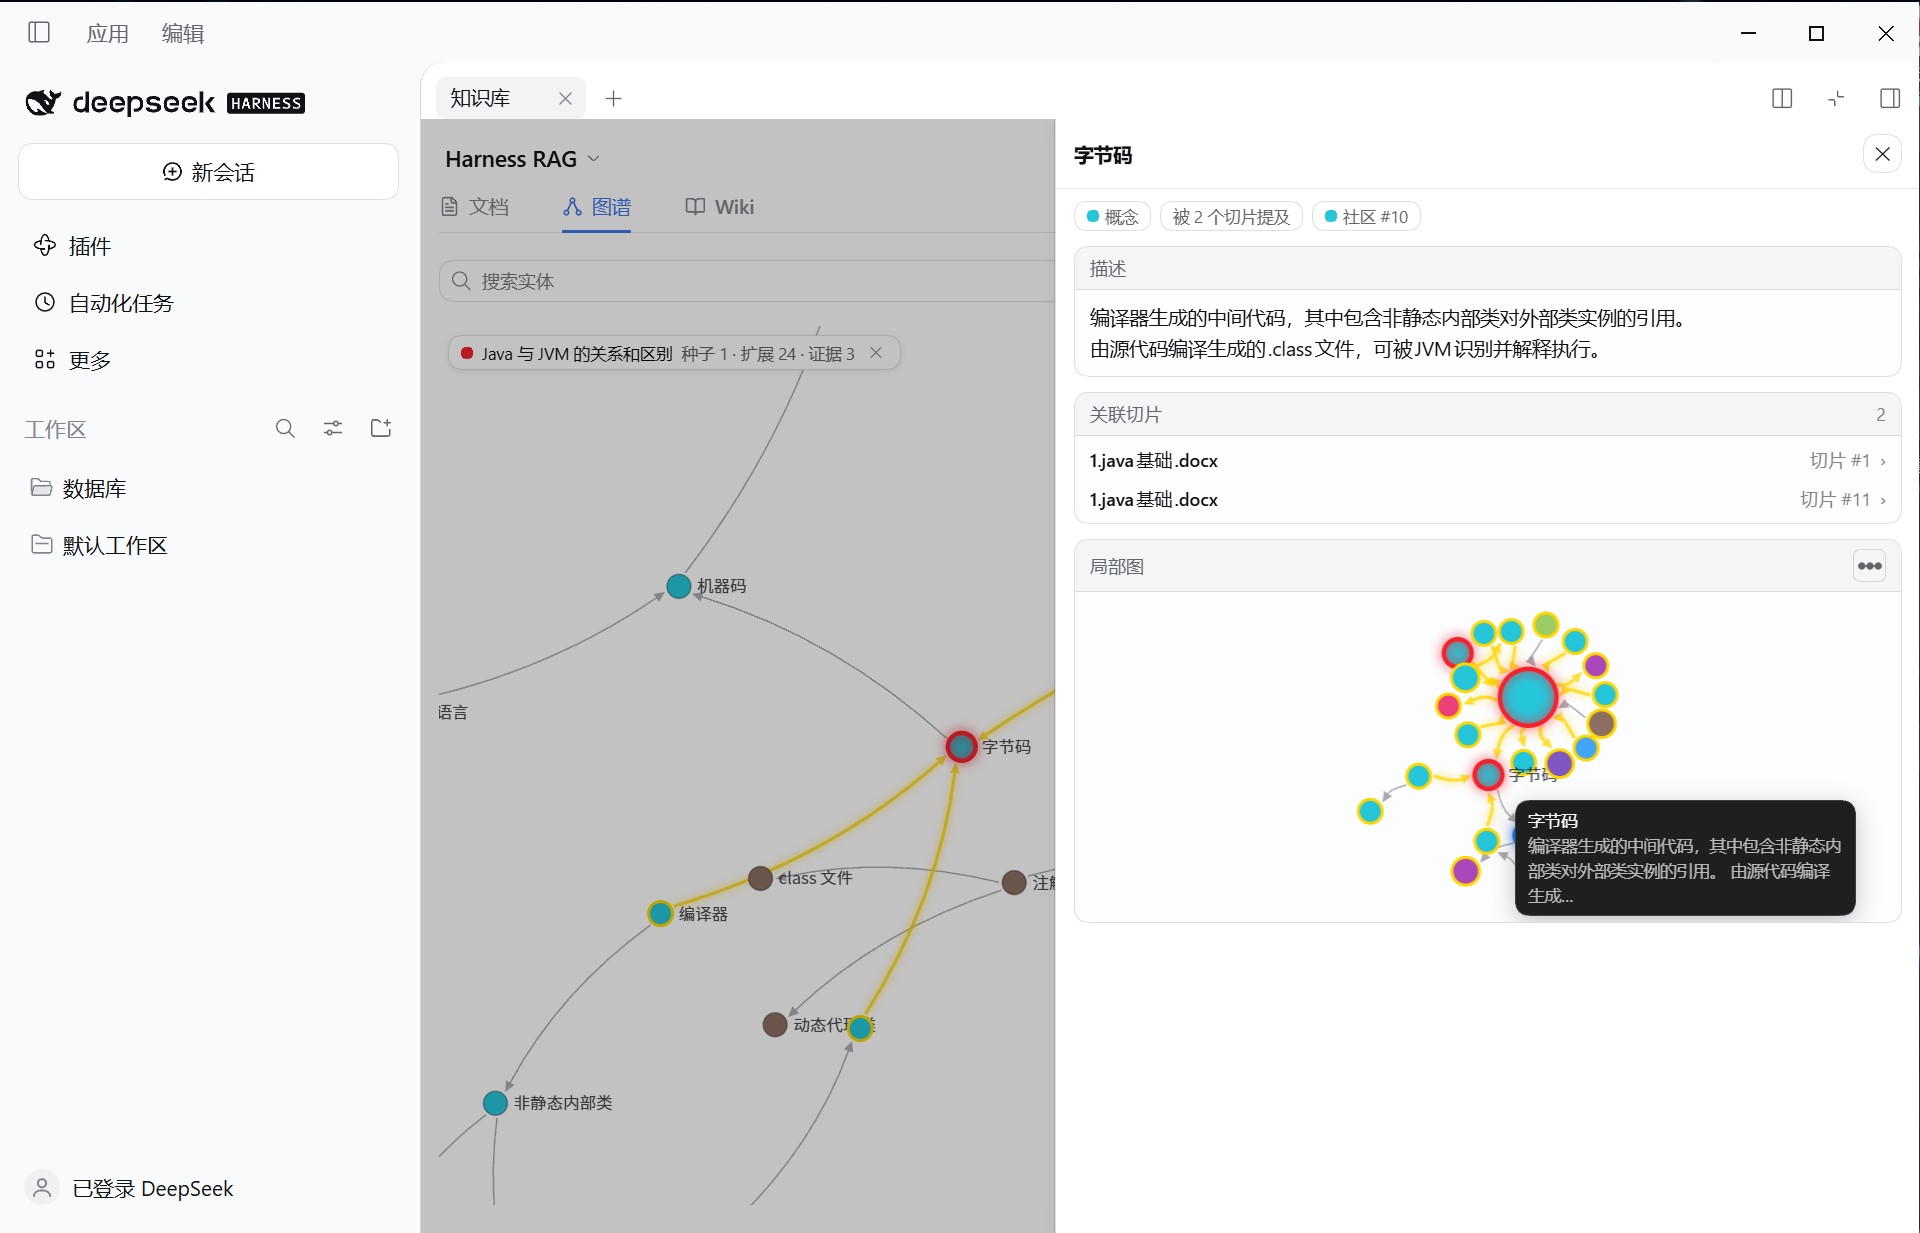The height and width of the screenshot is (1233, 1920).
Task: Open the 应用 menu
Action: (107, 34)
